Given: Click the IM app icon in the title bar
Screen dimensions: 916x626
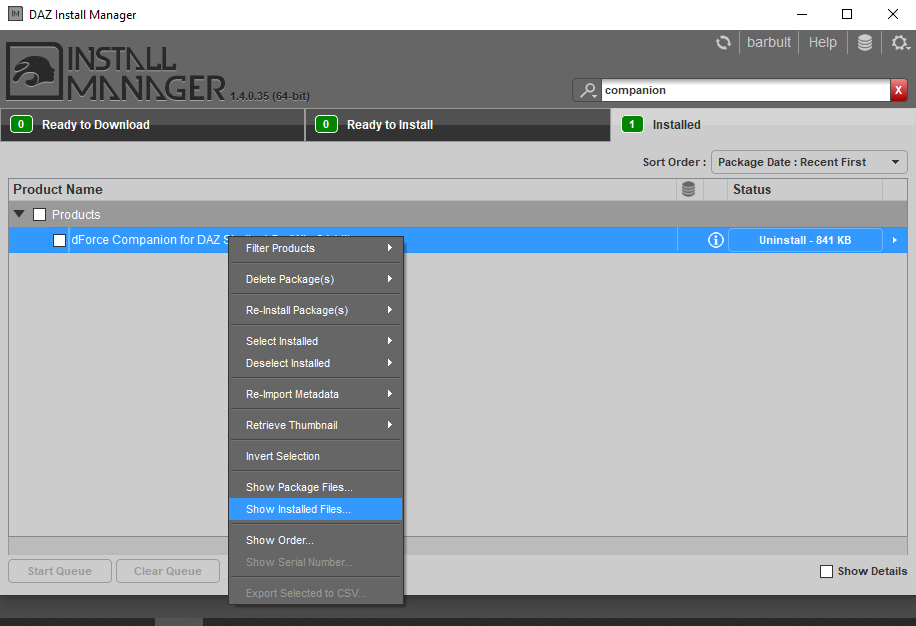Looking at the screenshot, I should tap(15, 14).
